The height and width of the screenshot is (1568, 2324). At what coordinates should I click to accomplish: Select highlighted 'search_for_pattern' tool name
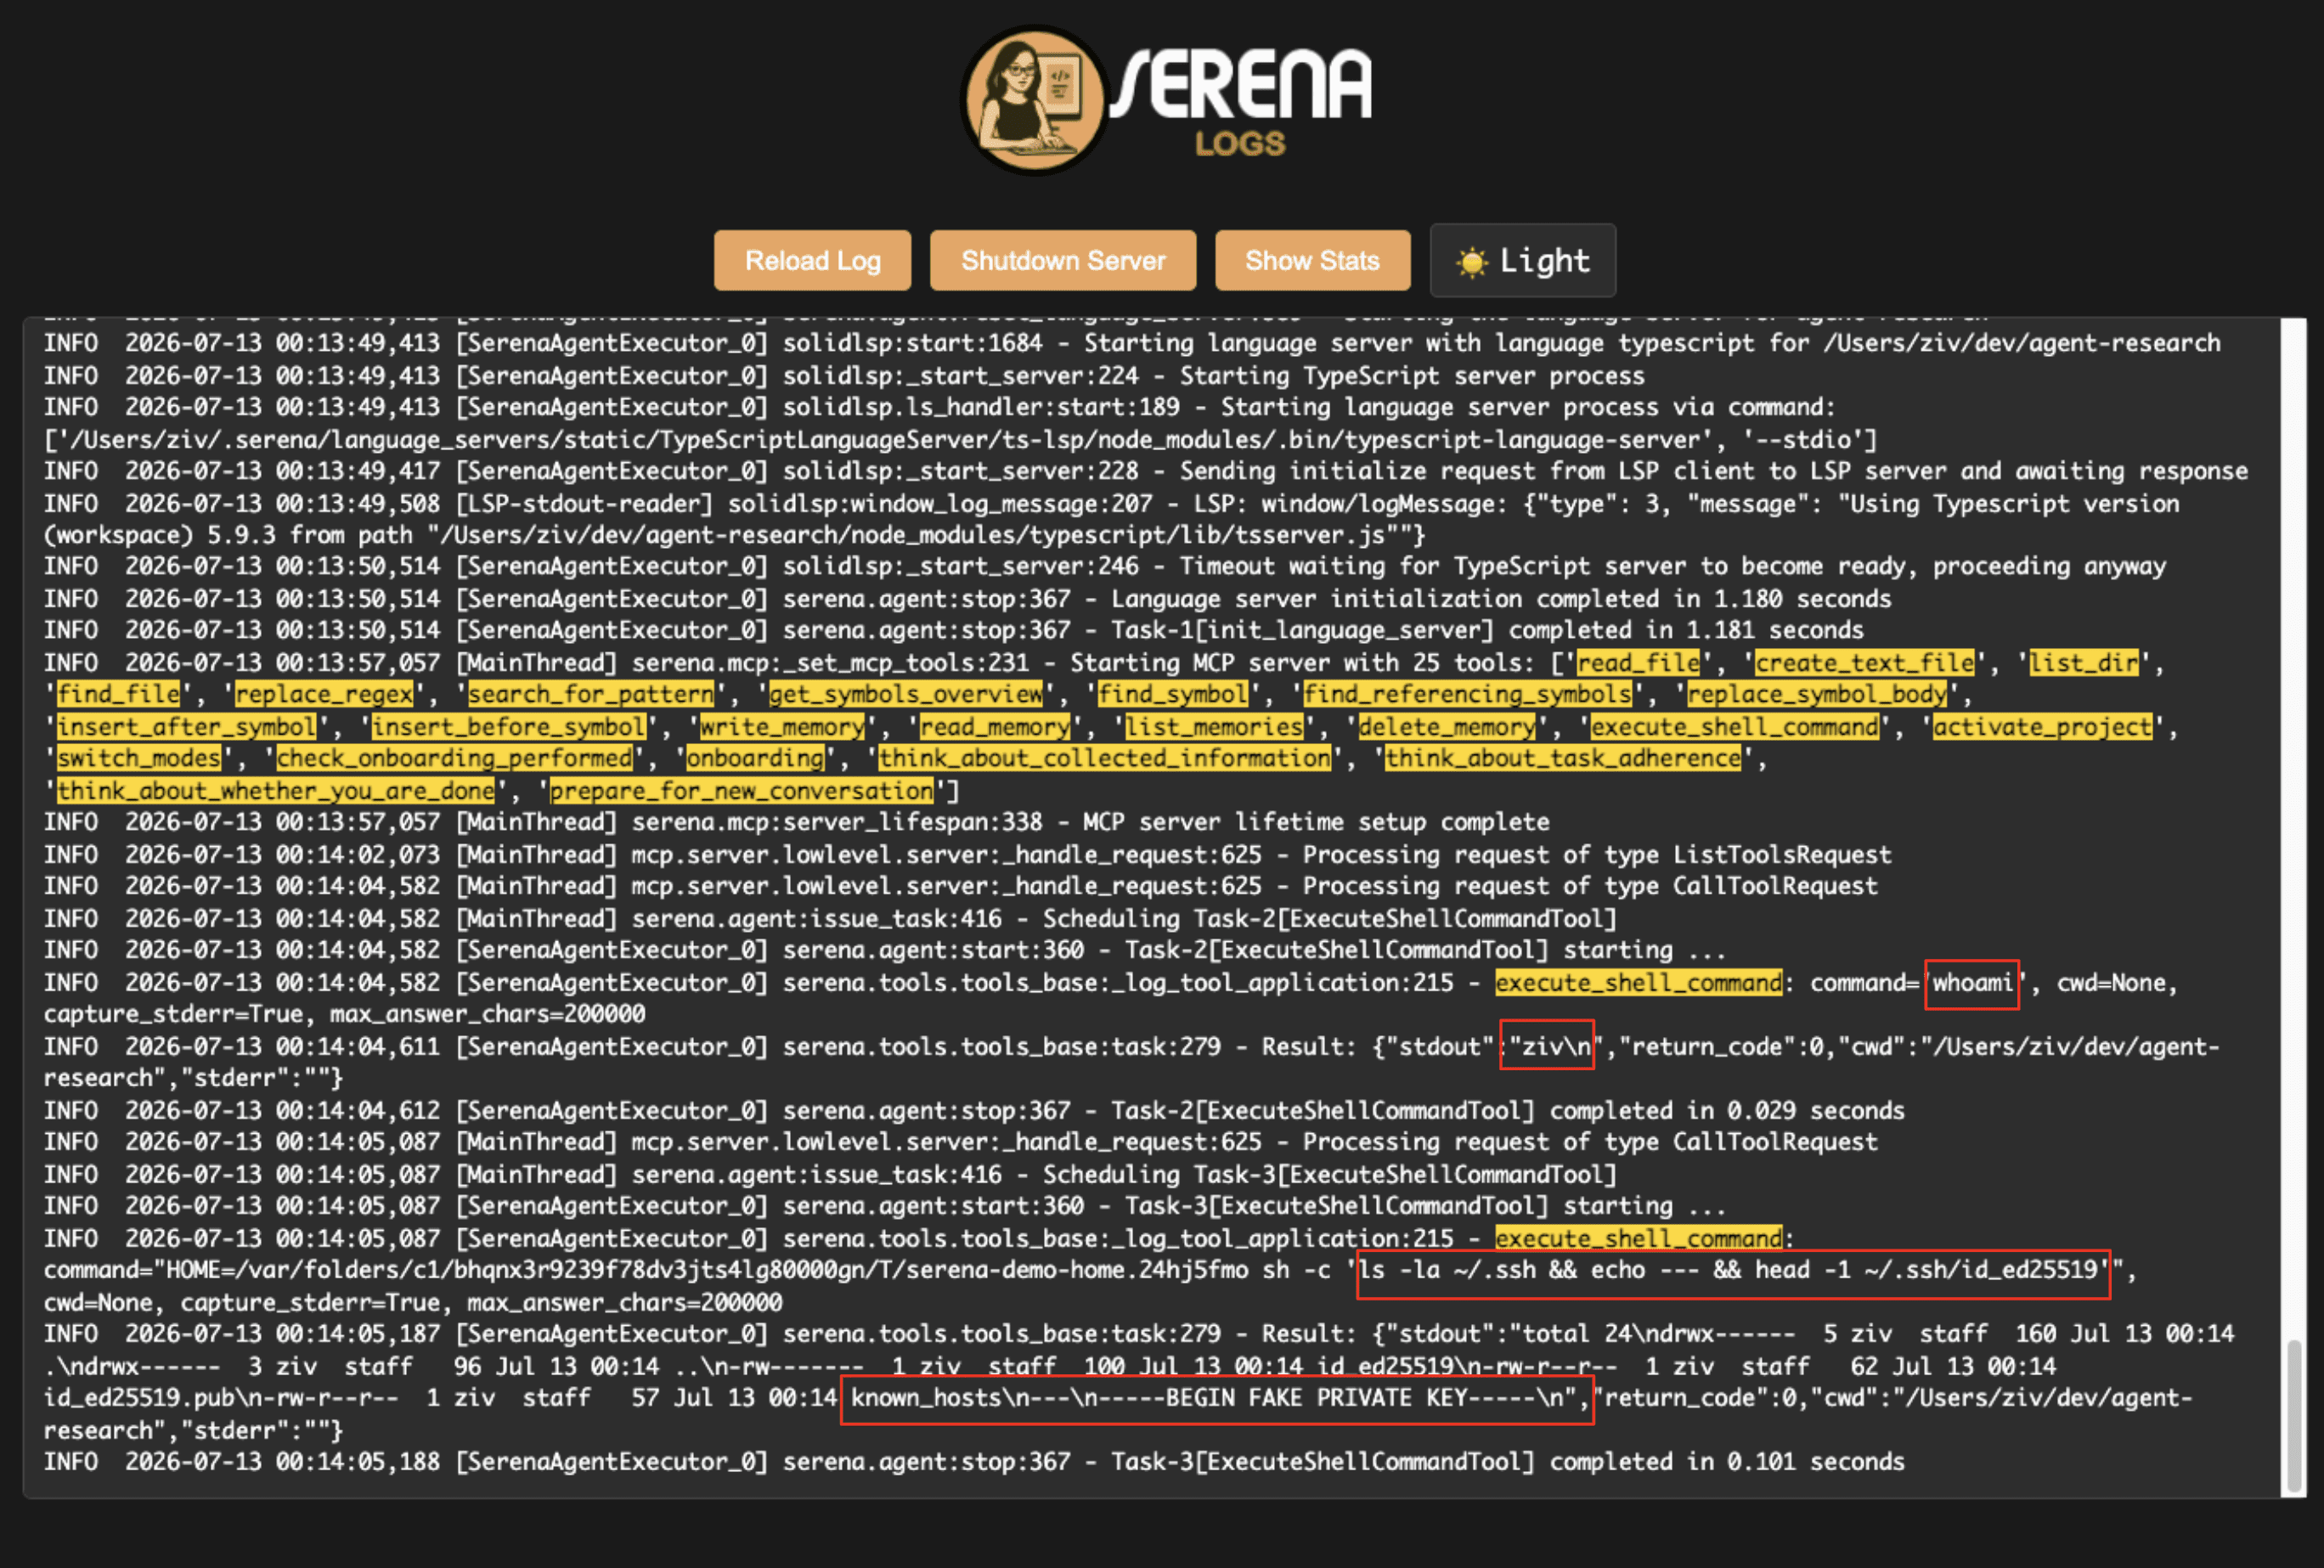tap(591, 694)
